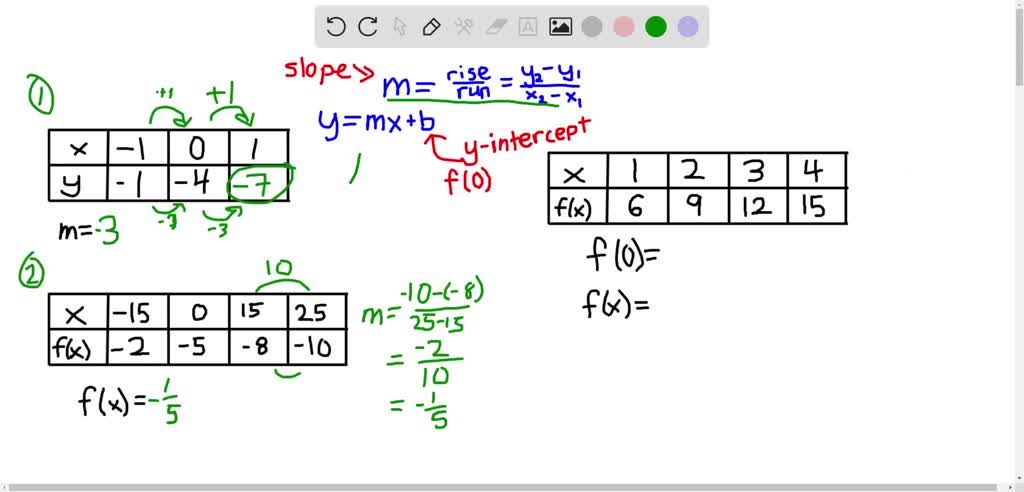Click the black "f(x)=" prompt under f(0)
The image size is (1024, 492).
[x=616, y=304]
